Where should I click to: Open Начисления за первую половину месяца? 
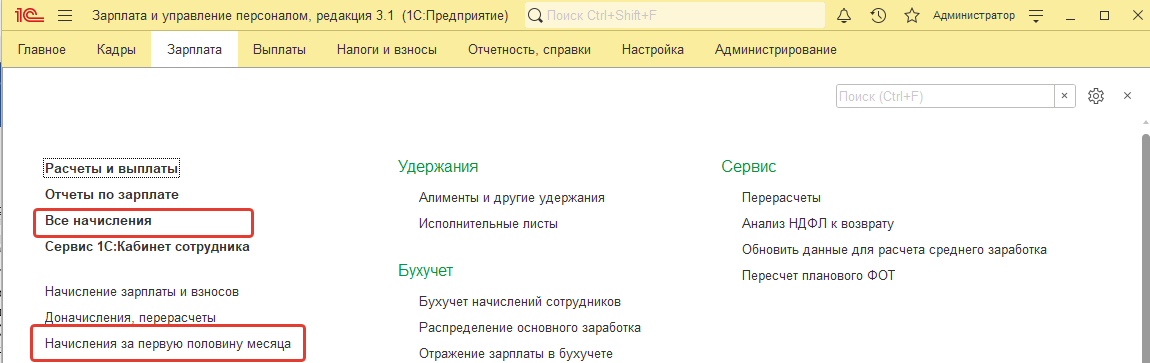(168, 343)
